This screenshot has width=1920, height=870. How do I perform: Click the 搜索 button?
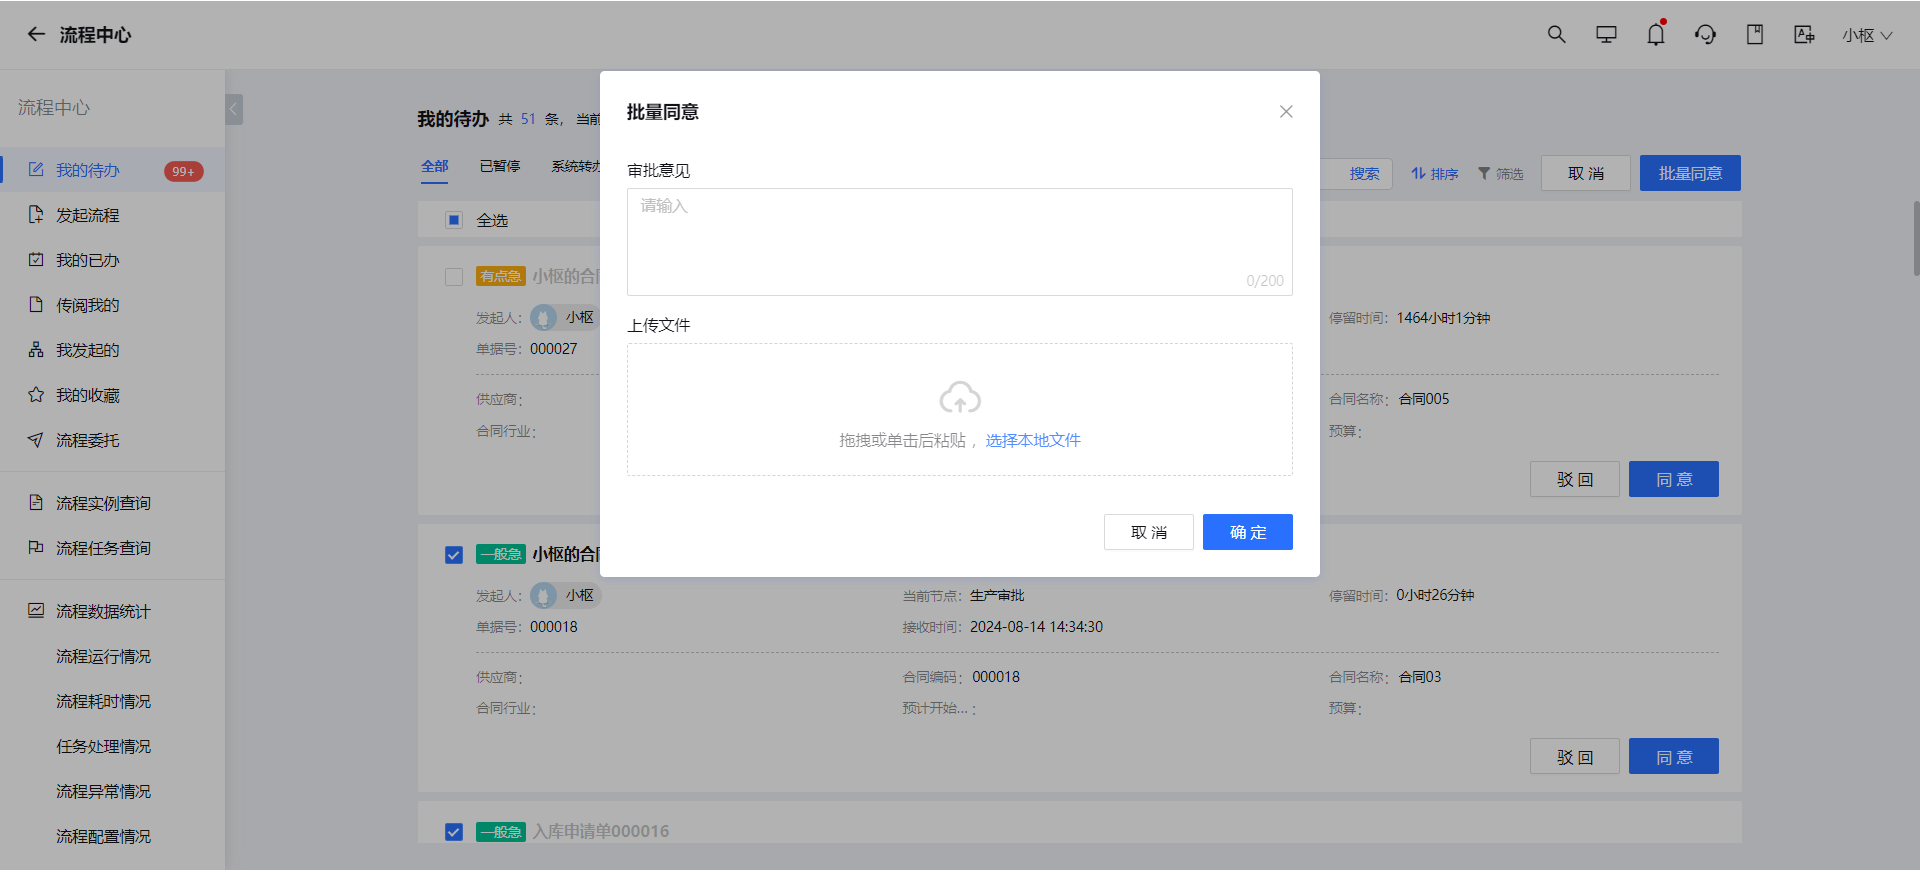point(1364,174)
